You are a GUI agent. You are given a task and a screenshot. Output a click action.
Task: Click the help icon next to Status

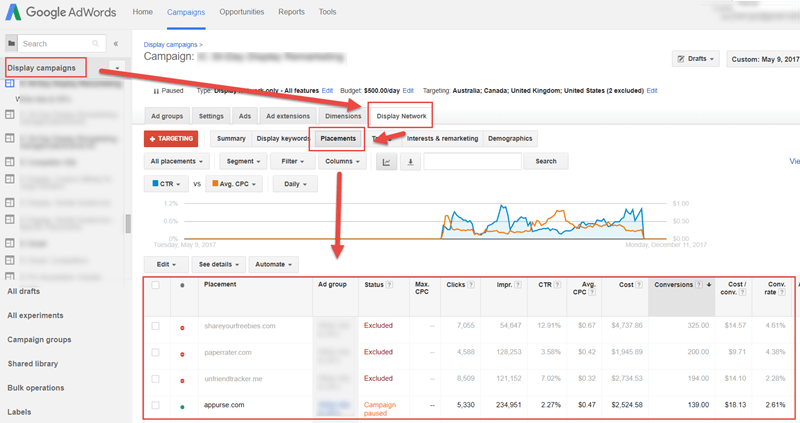point(390,285)
